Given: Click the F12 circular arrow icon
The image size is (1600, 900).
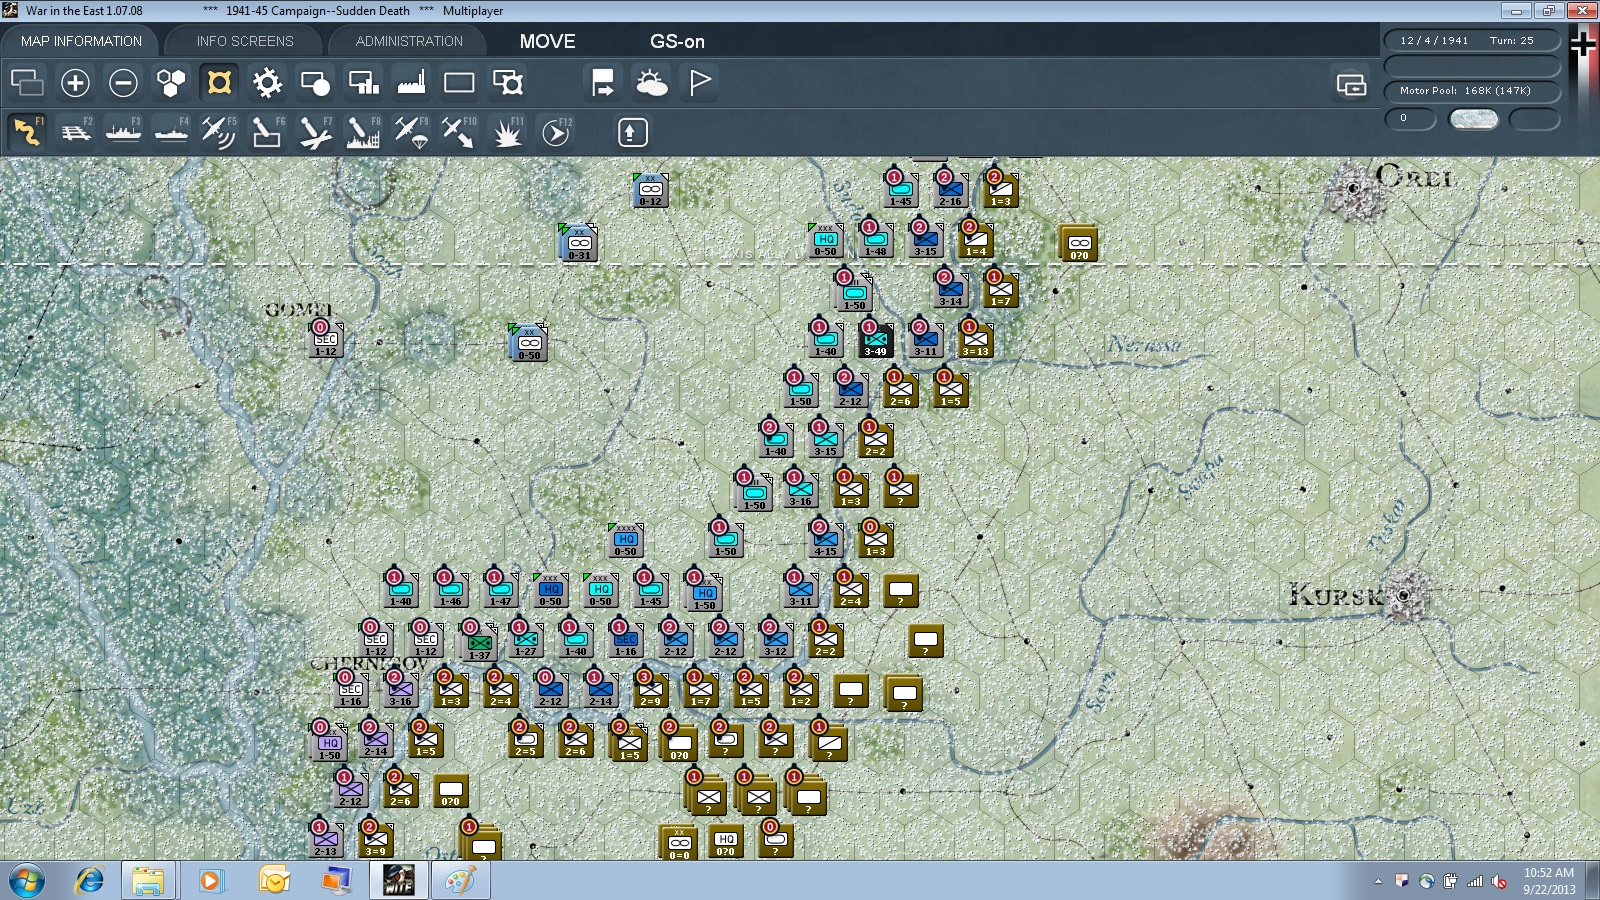Looking at the screenshot, I should click(555, 132).
